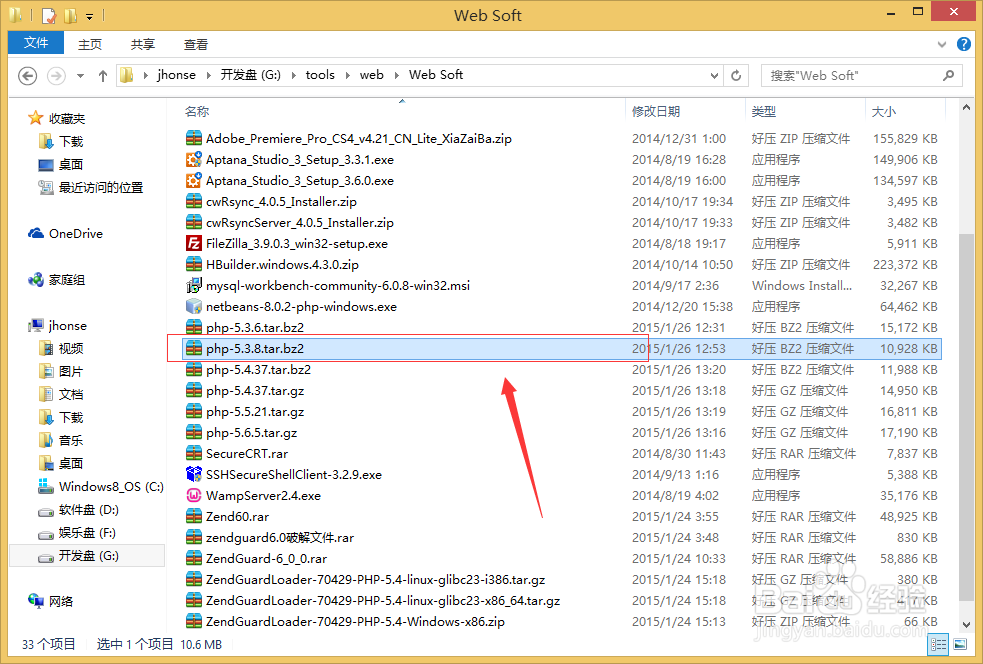Switch to the 查看 View tab

[x=196, y=45]
